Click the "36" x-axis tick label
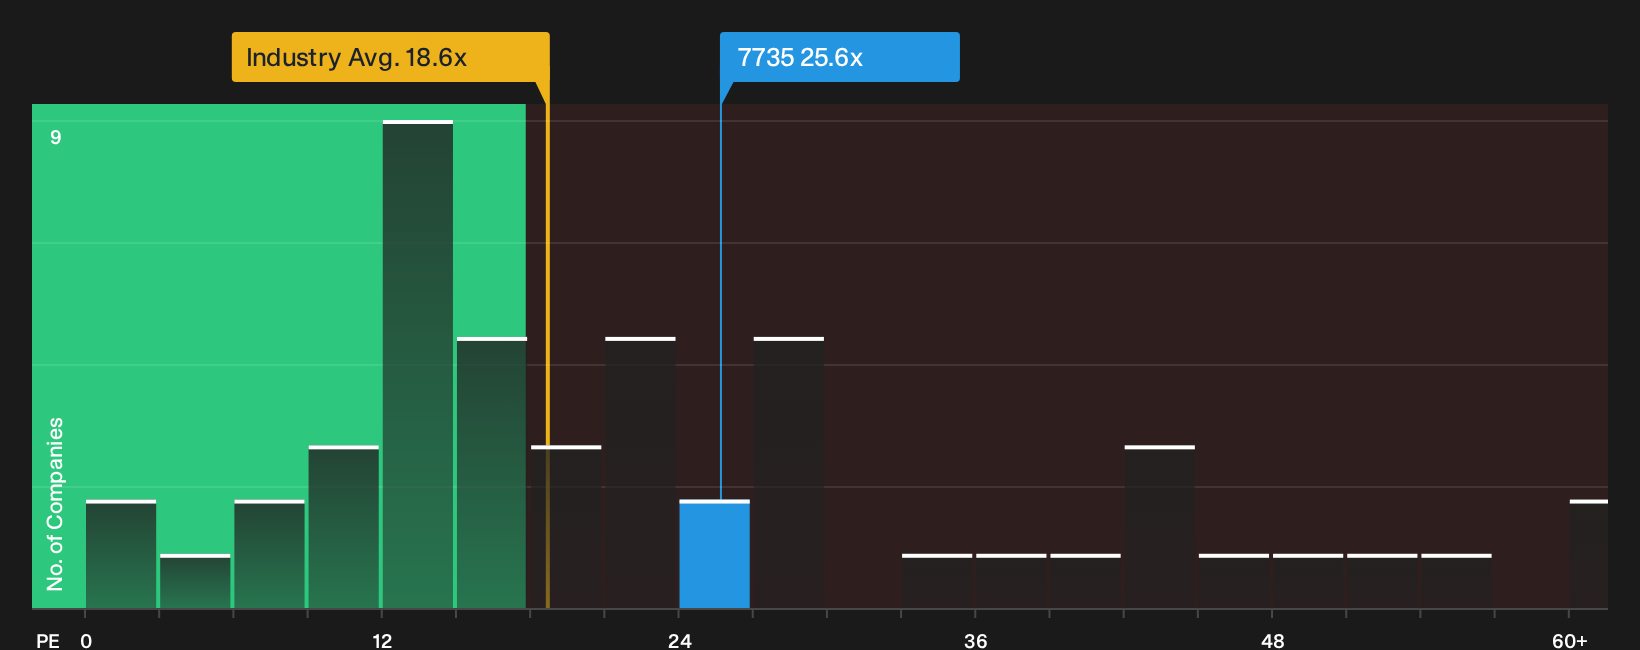 click(x=976, y=641)
